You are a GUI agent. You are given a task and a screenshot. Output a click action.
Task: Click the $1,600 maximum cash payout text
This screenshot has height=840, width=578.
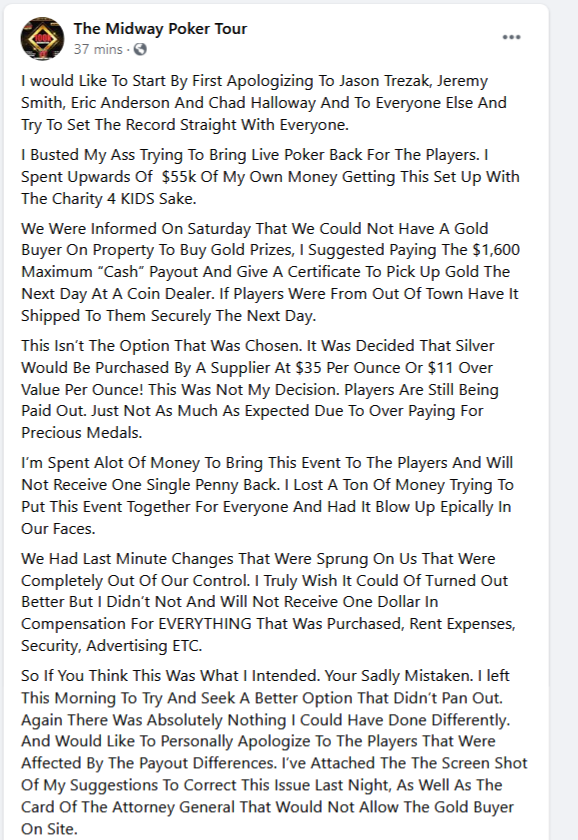[x=496, y=250]
